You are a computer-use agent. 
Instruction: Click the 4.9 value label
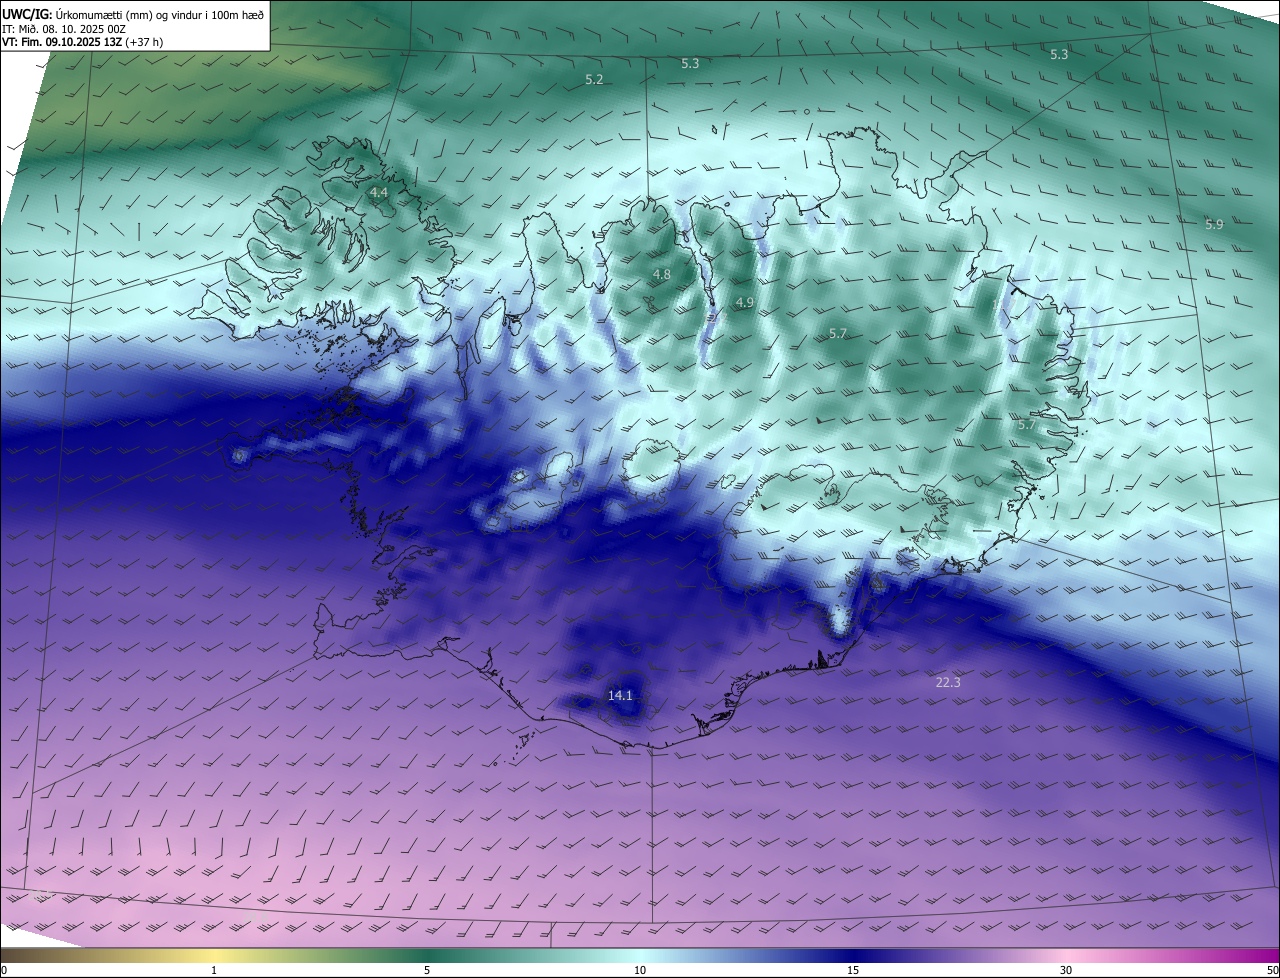744,302
